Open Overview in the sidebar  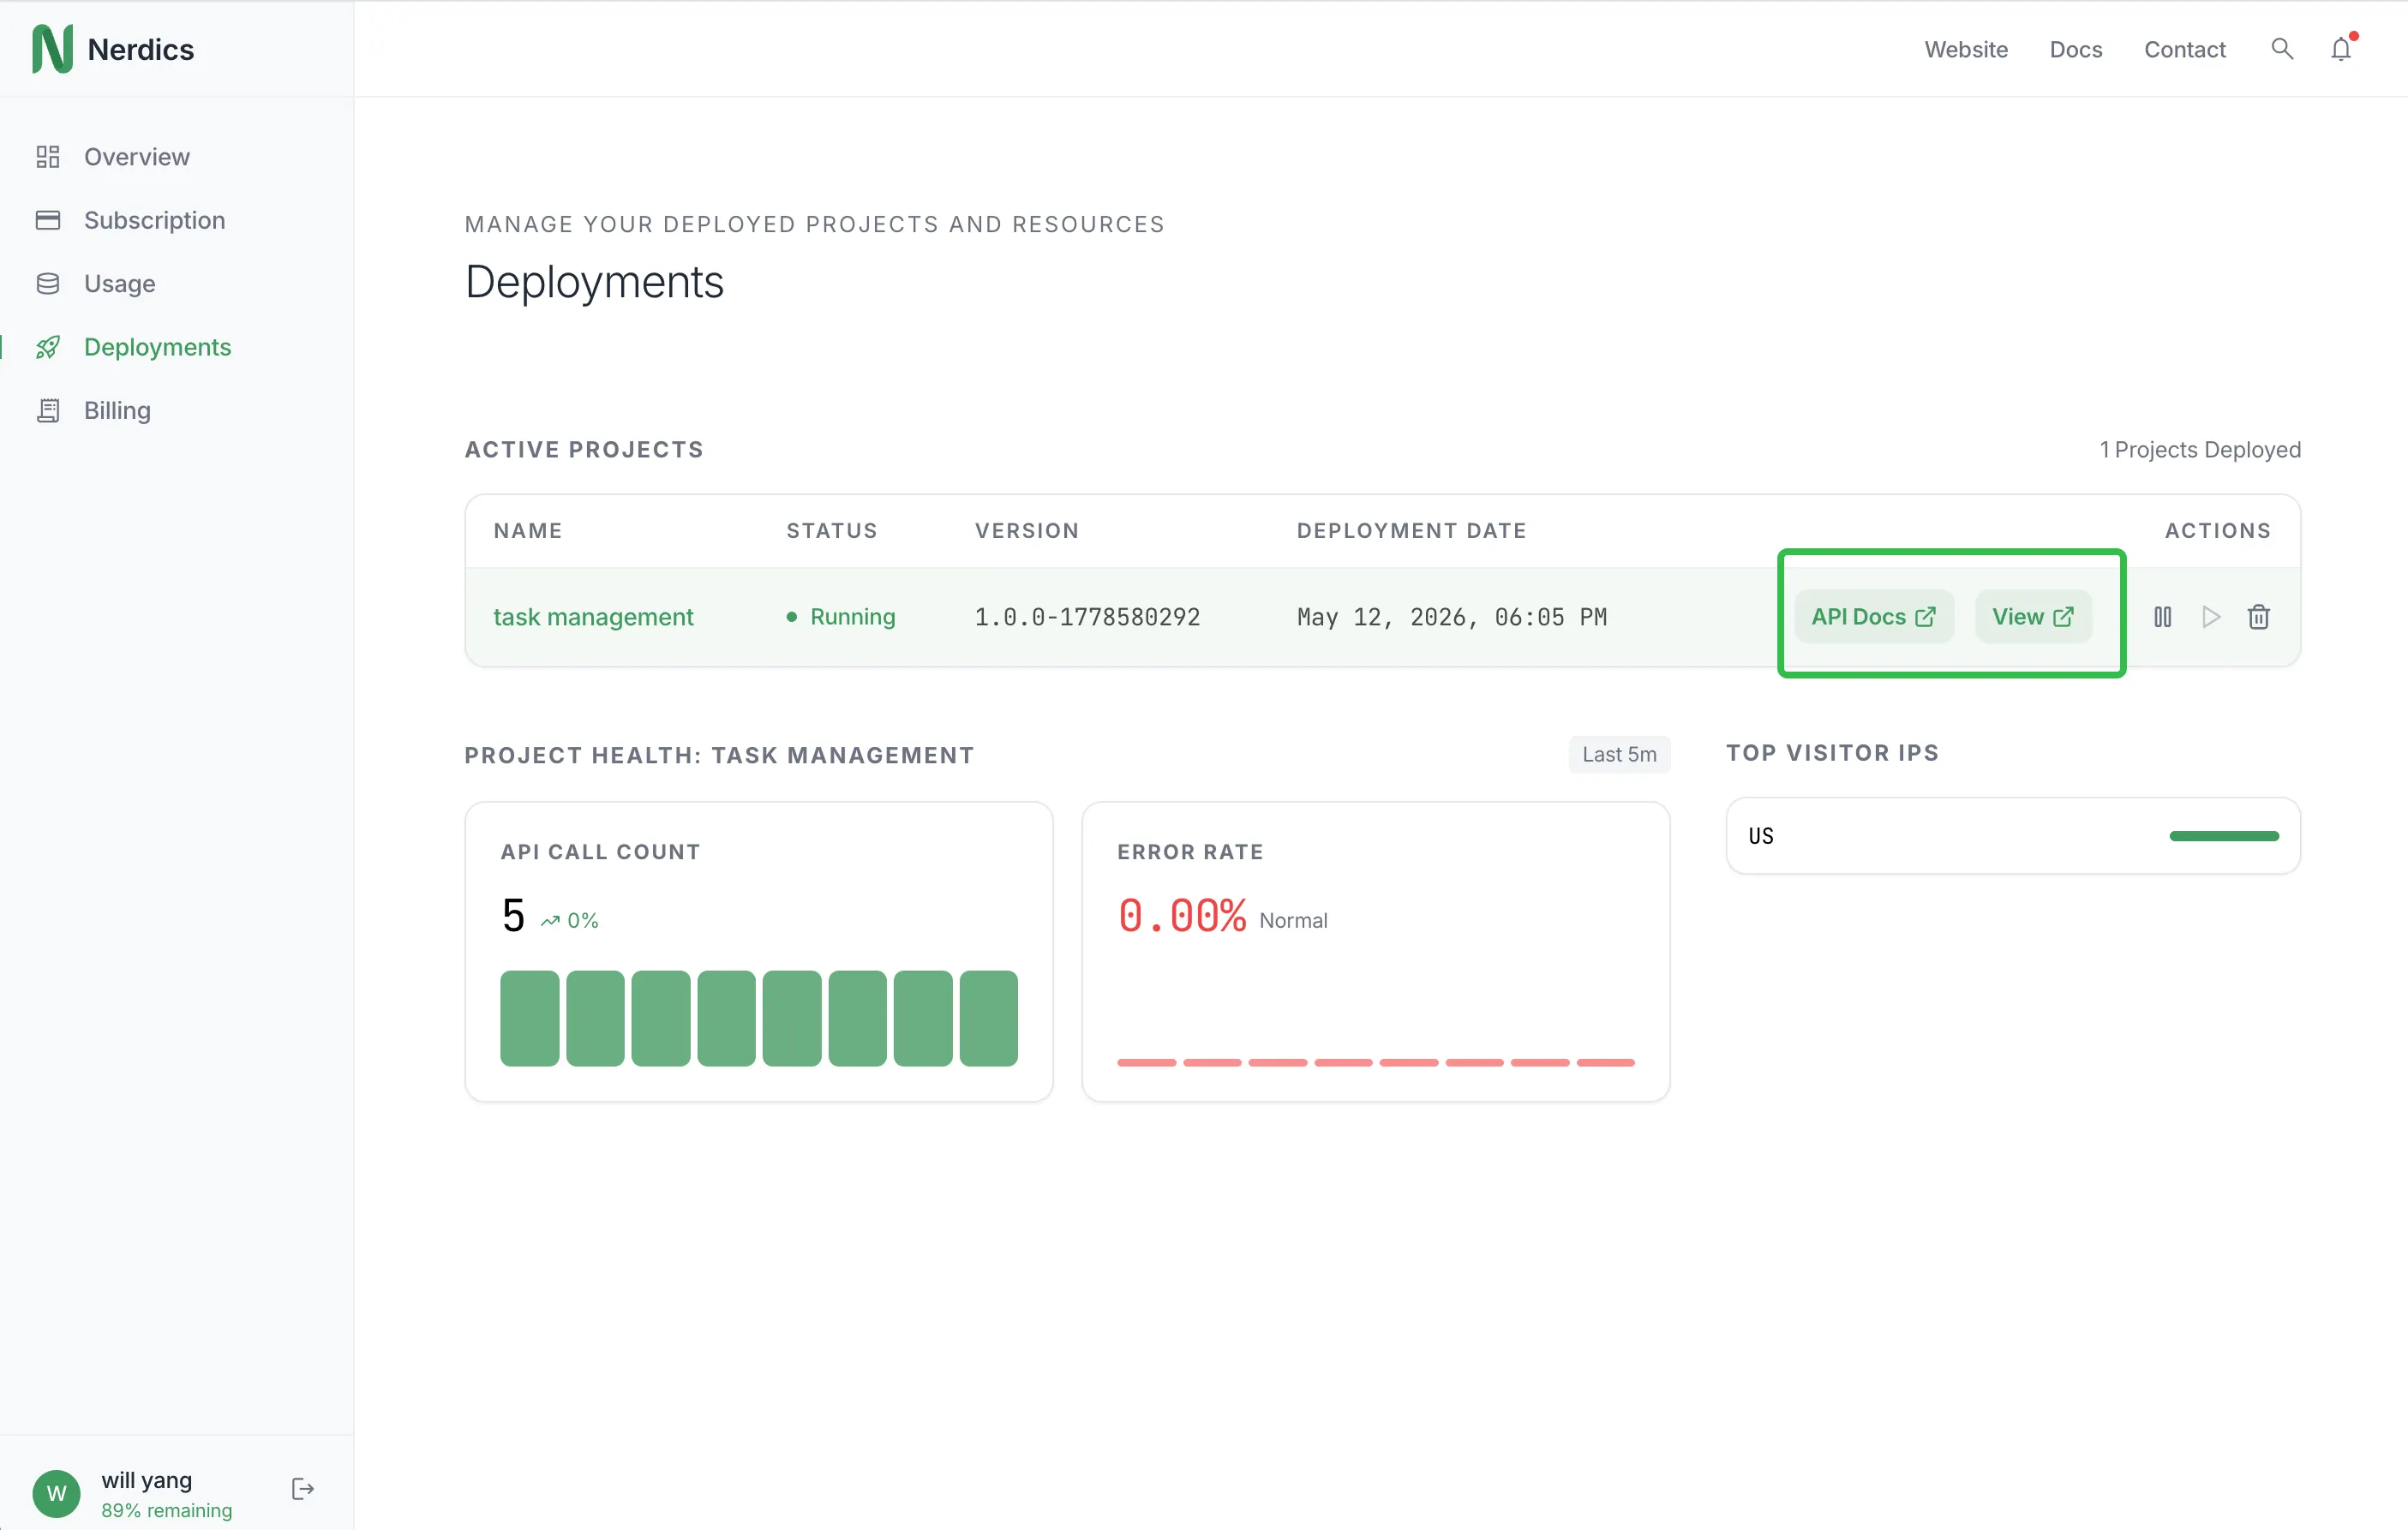click(x=137, y=157)
